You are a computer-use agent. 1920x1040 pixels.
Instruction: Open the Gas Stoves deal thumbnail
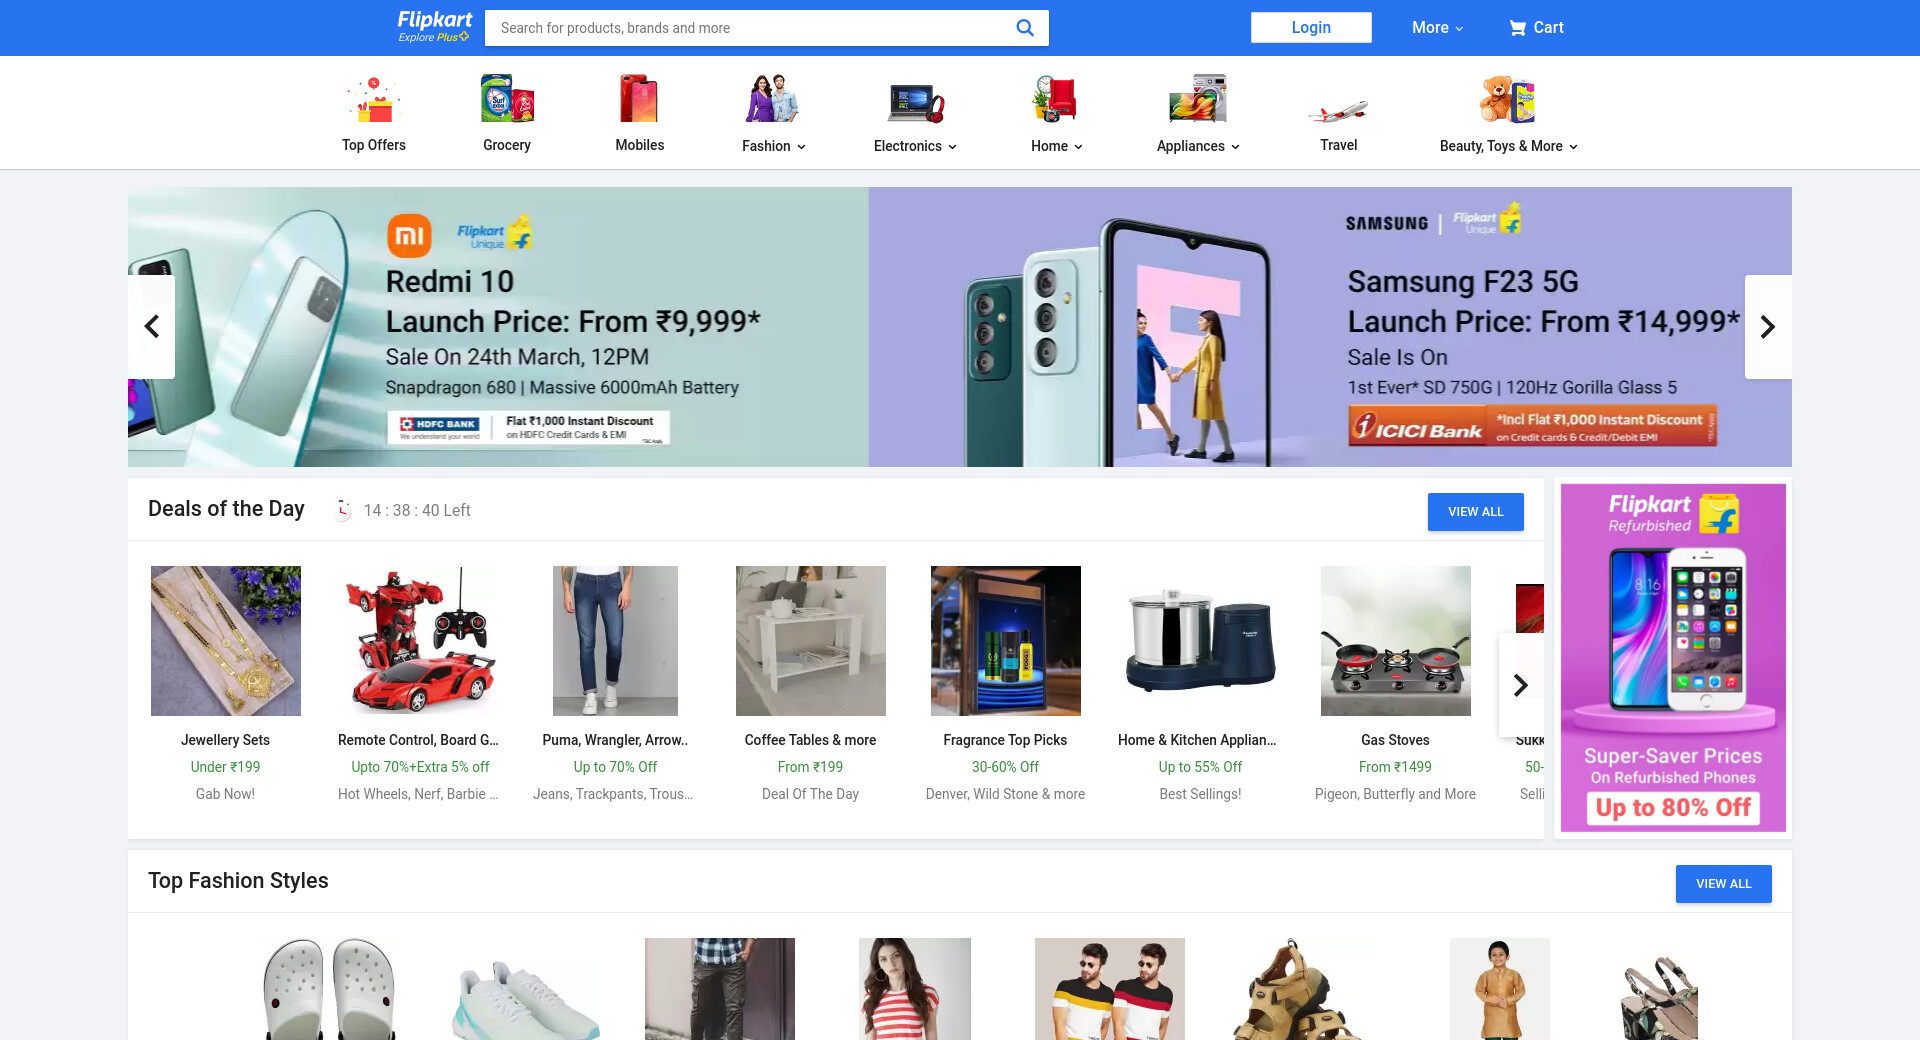coord(1396,641)
